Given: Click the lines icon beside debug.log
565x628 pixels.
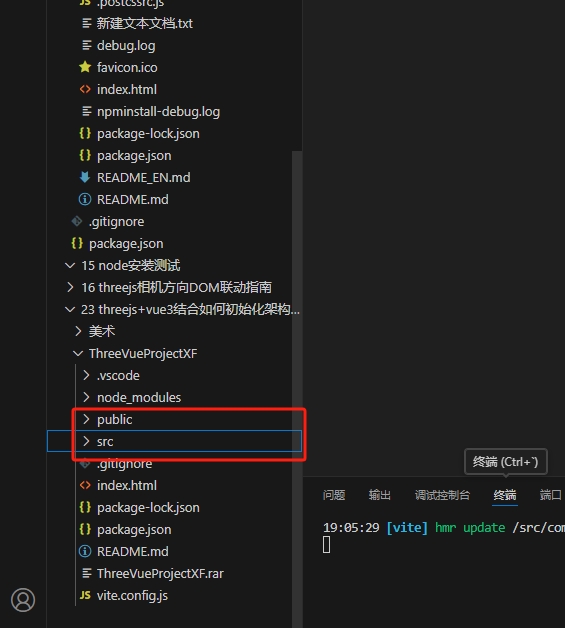Looking at the screenshot, I should click(86, 45).
